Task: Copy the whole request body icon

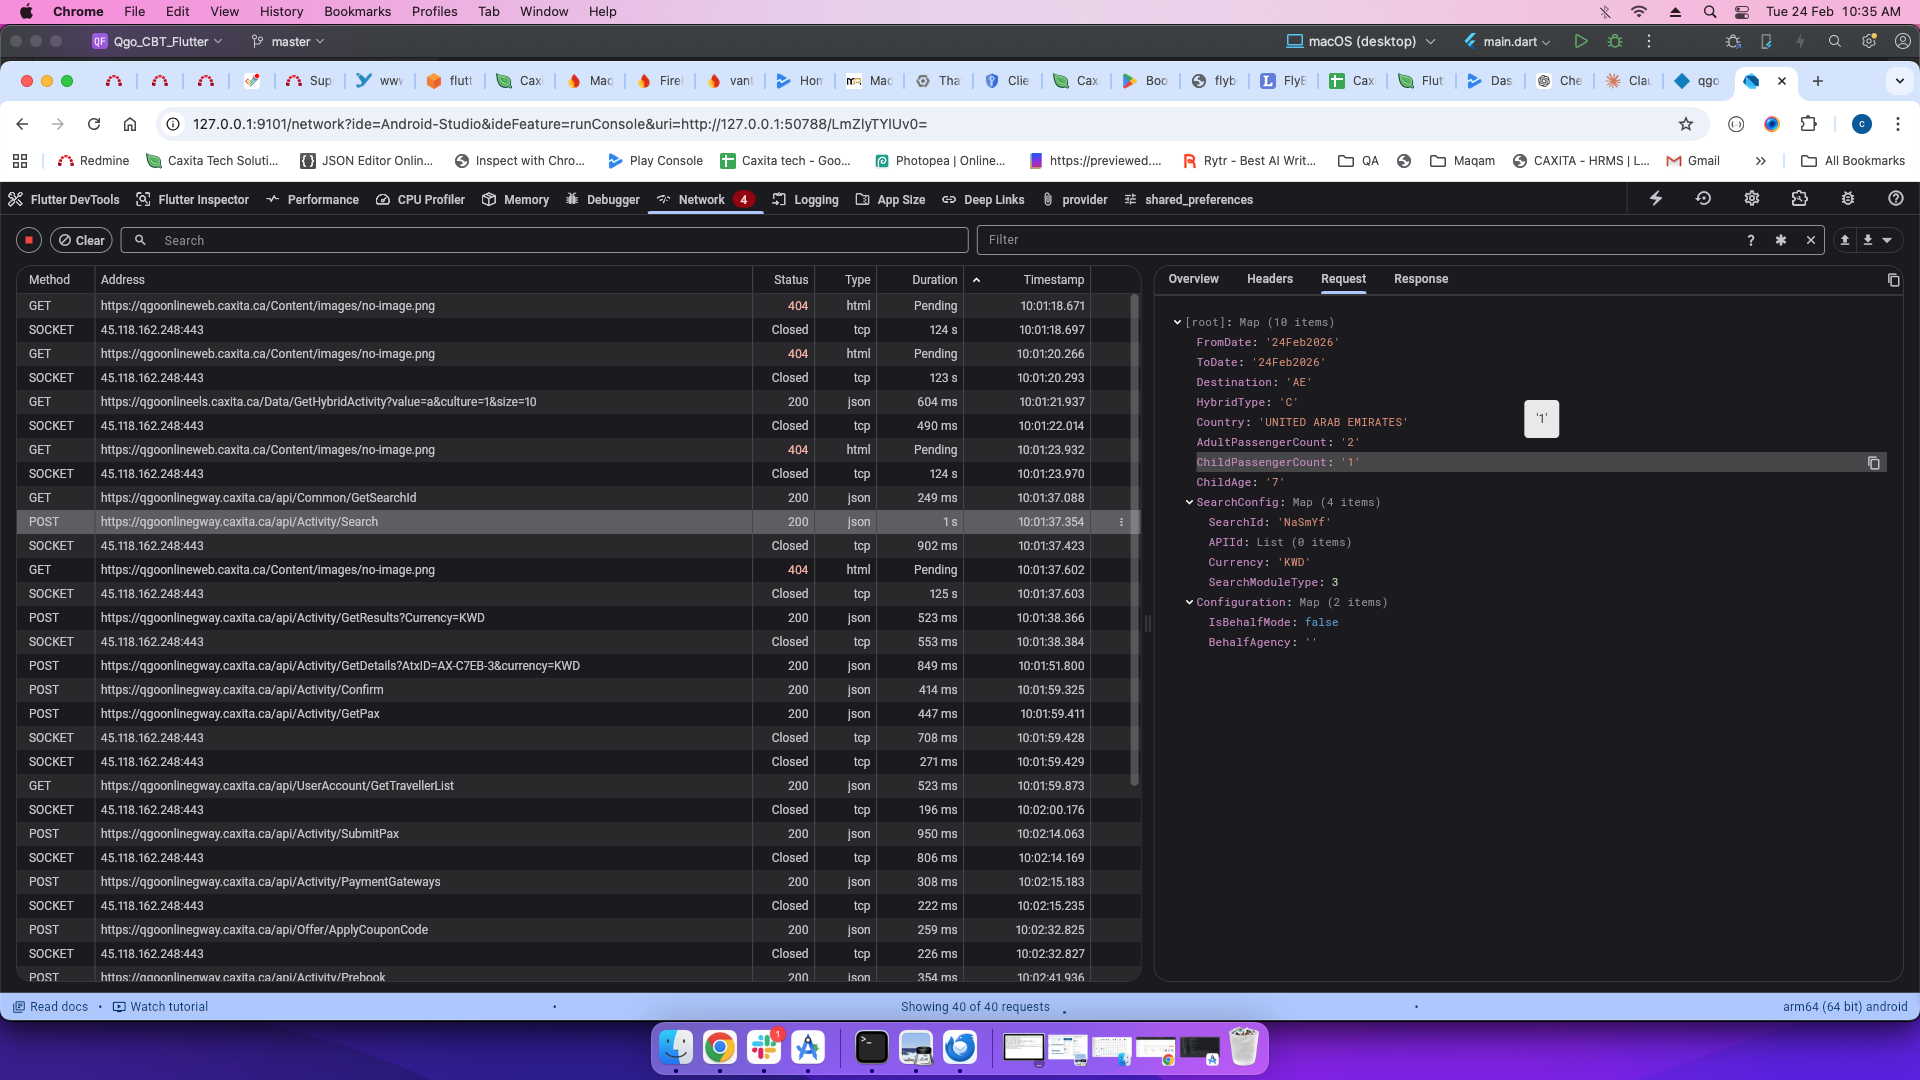Action: [x=1893, y=280]
